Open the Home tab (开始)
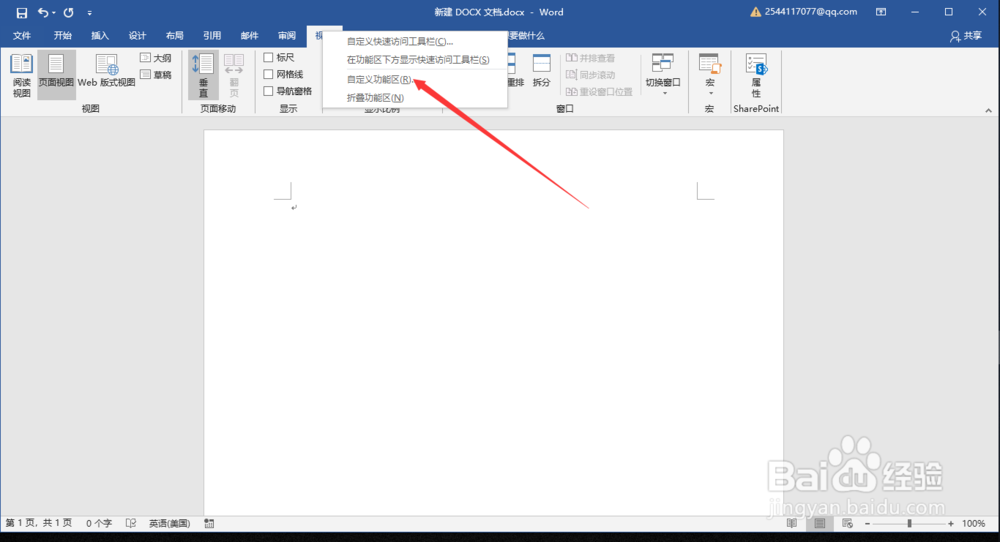The width and height of the screenshot is (1000, 542). 62,36
